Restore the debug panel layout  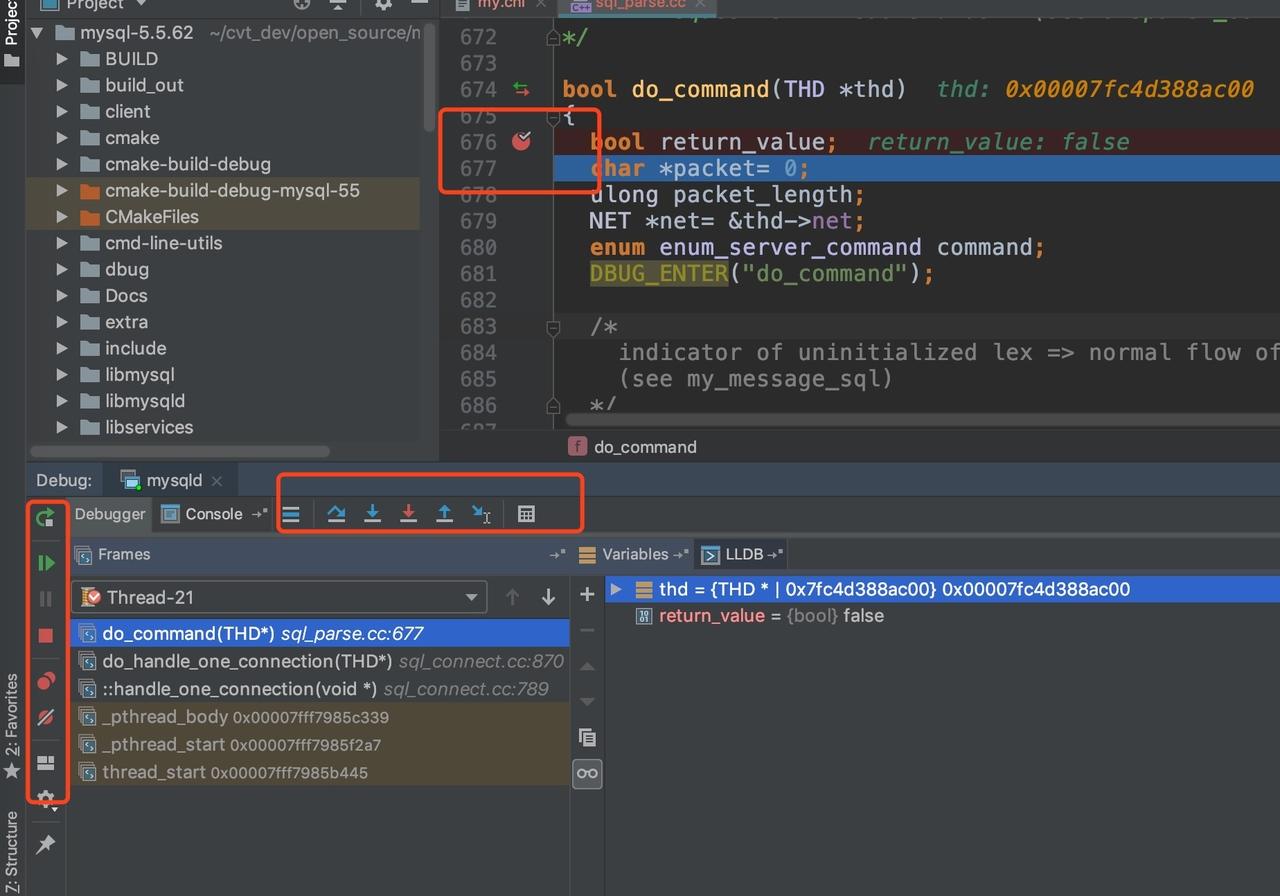45,763
